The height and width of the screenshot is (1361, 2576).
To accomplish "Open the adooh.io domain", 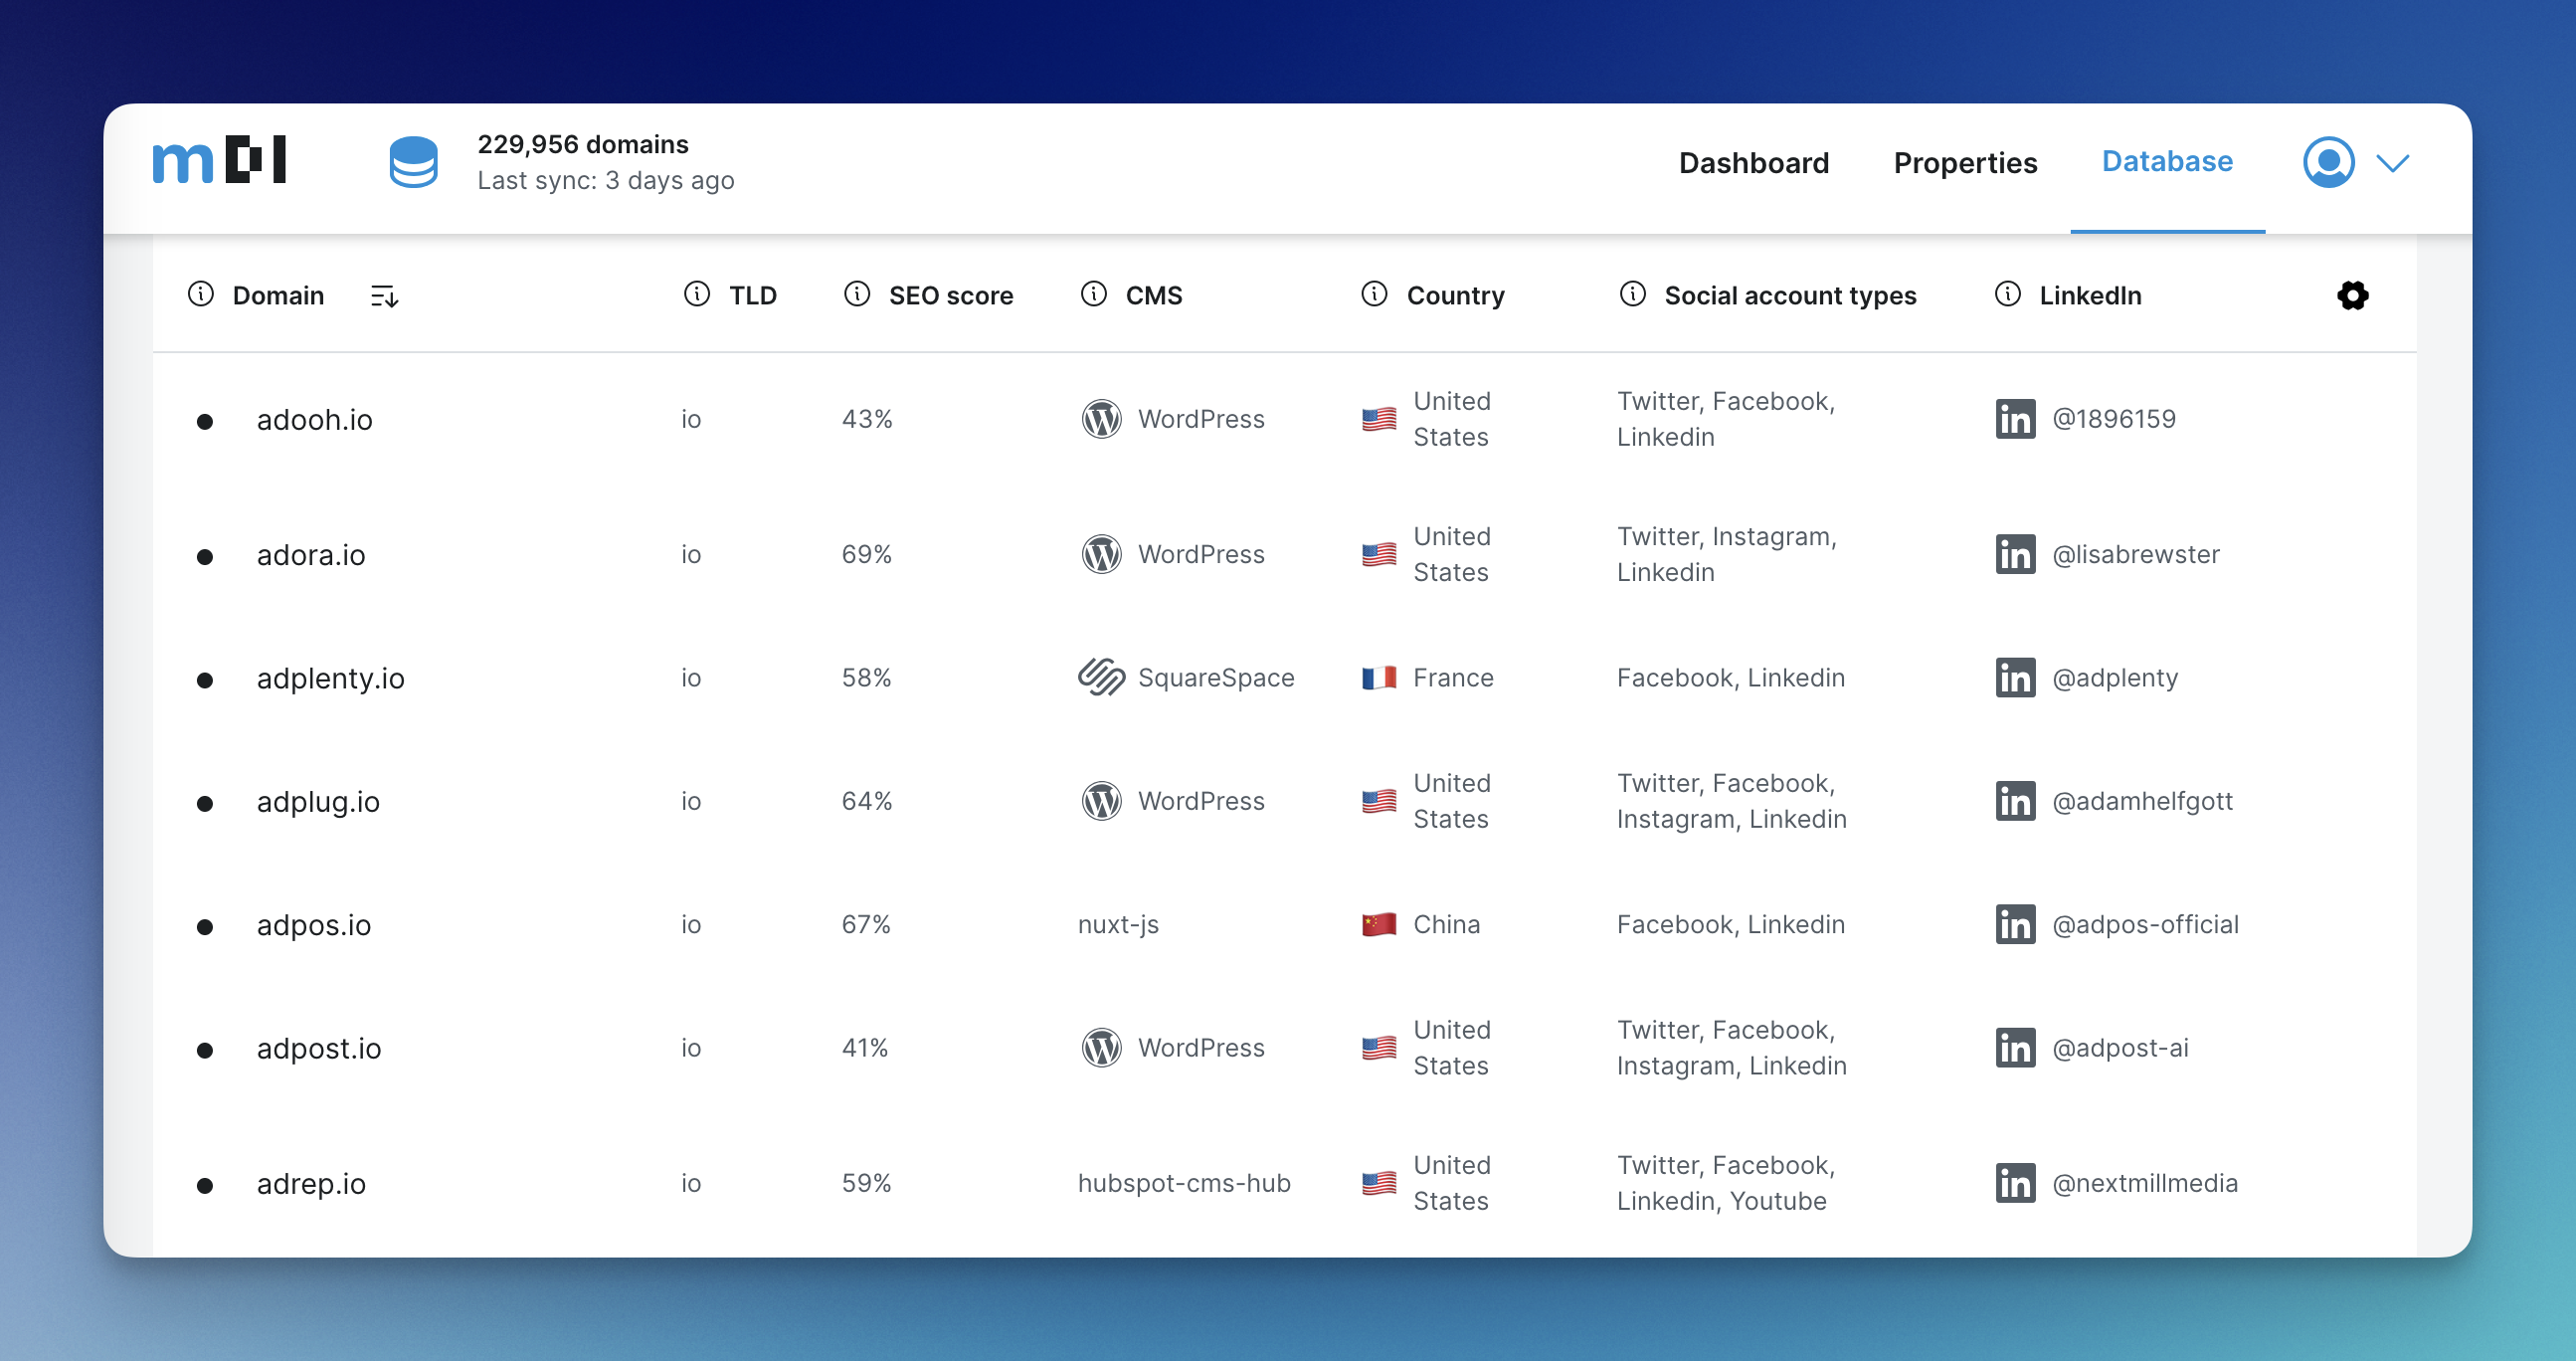I will [314, 420].
